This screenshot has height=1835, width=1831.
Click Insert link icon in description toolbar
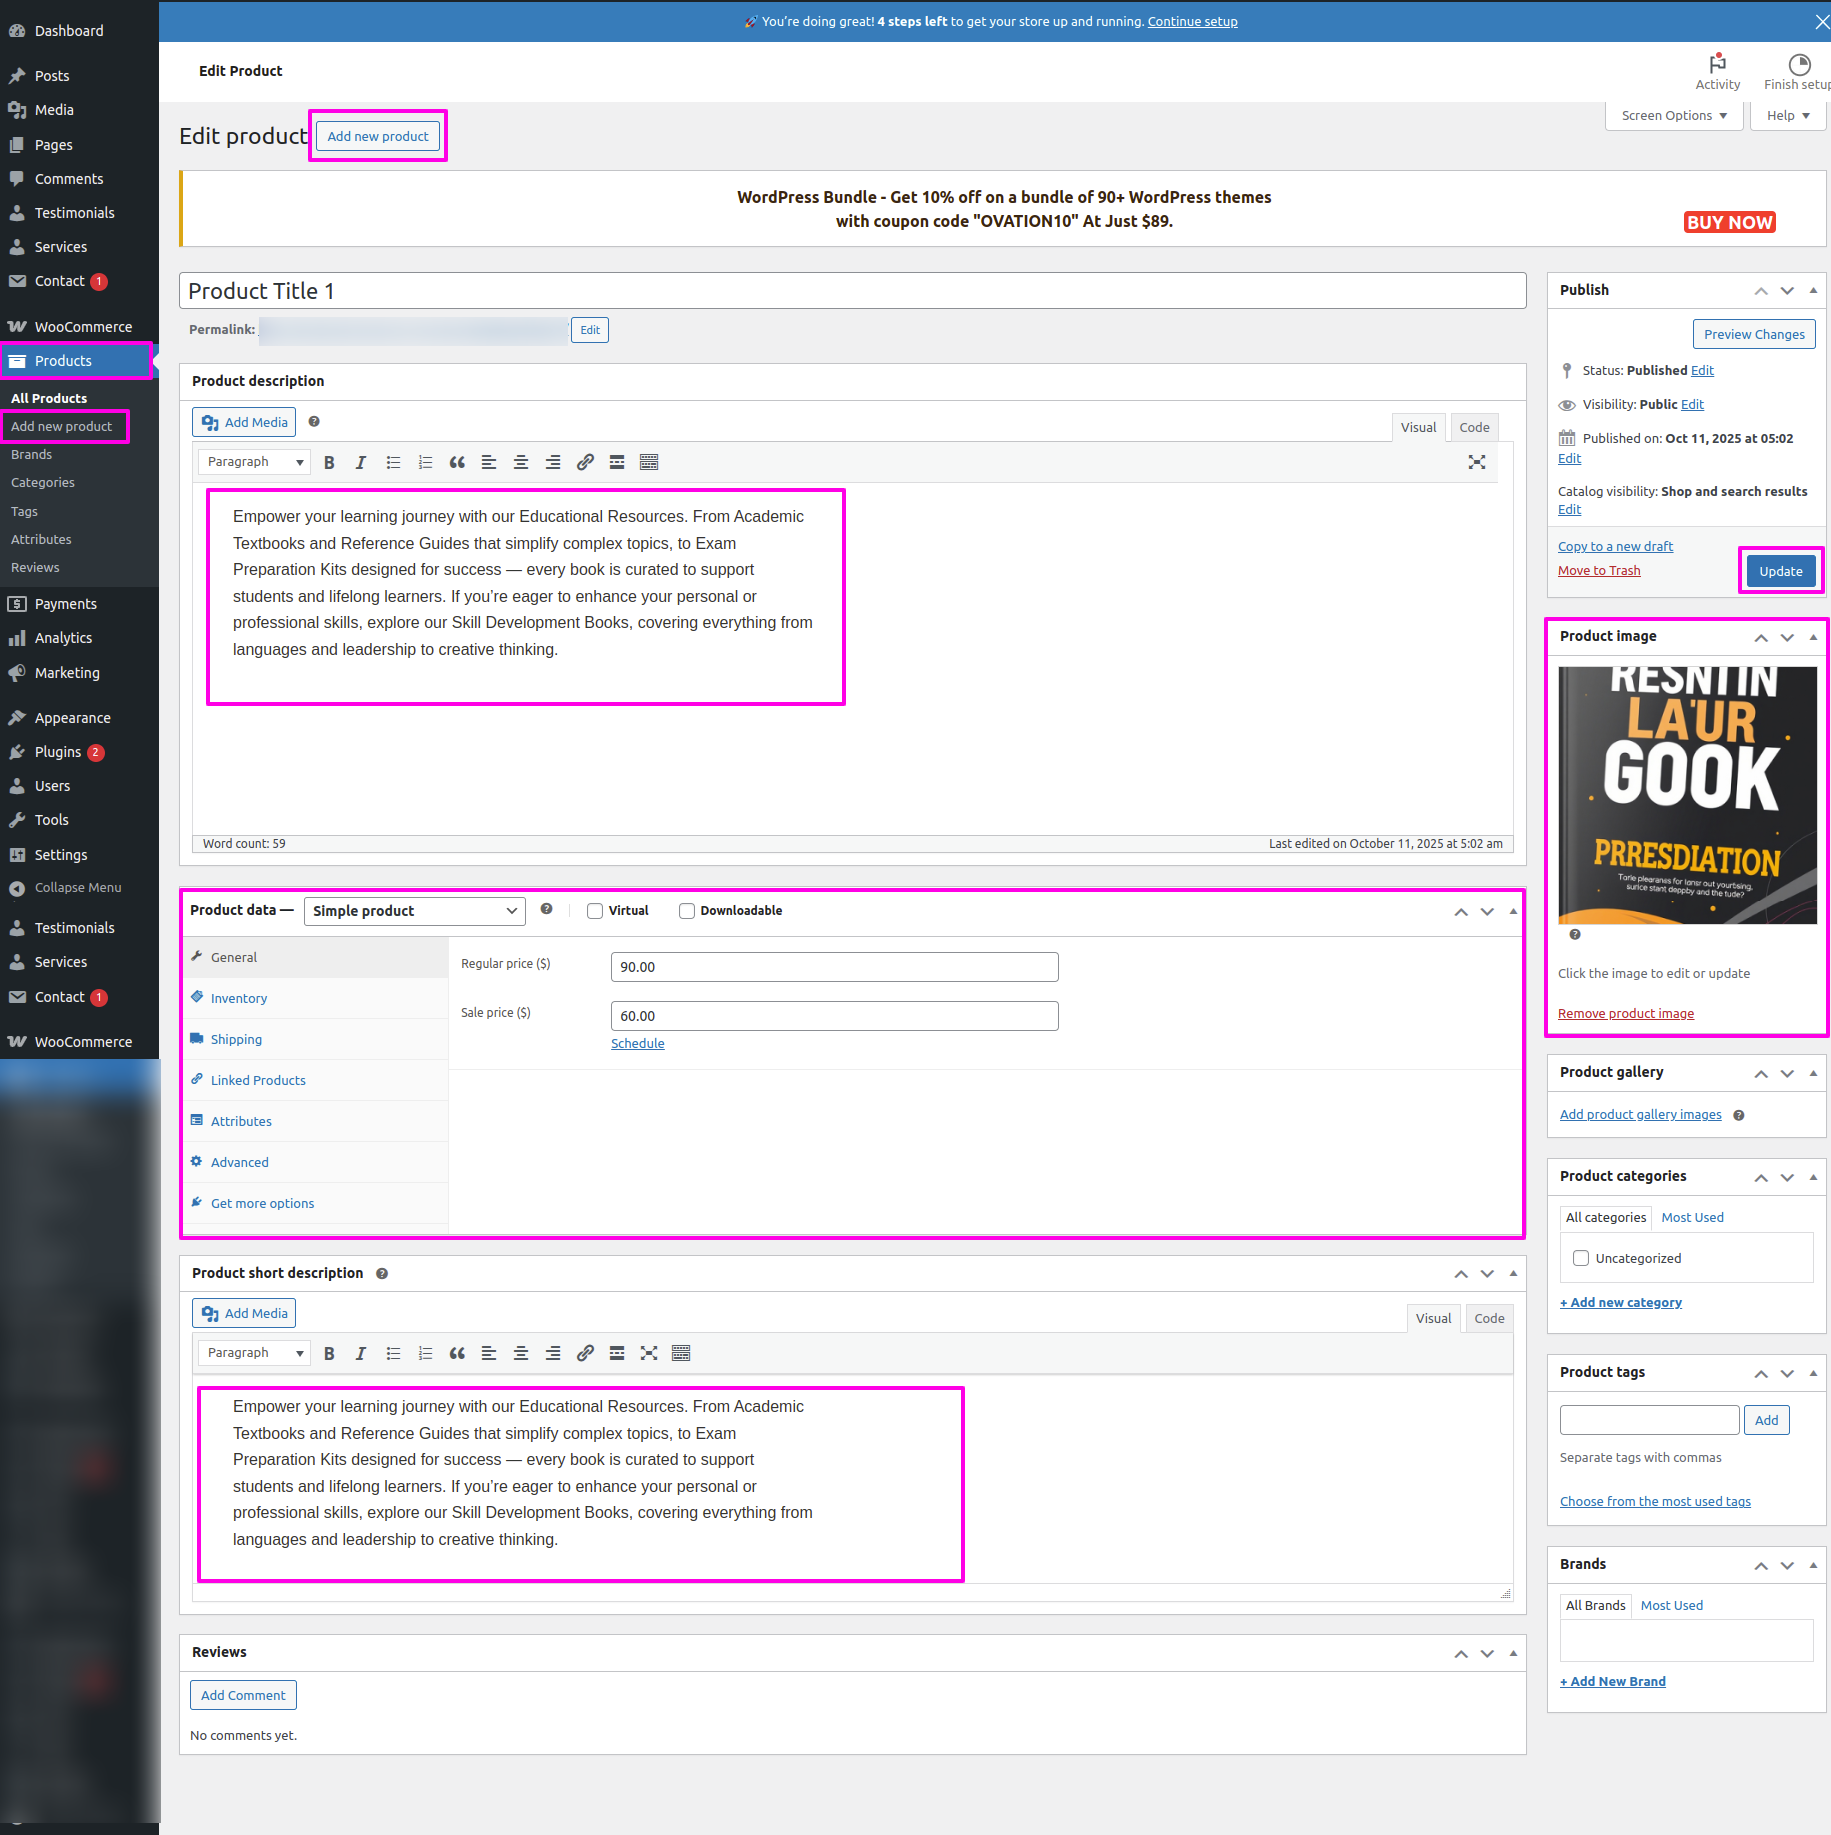pyautogui.click(x=585, y=462)
